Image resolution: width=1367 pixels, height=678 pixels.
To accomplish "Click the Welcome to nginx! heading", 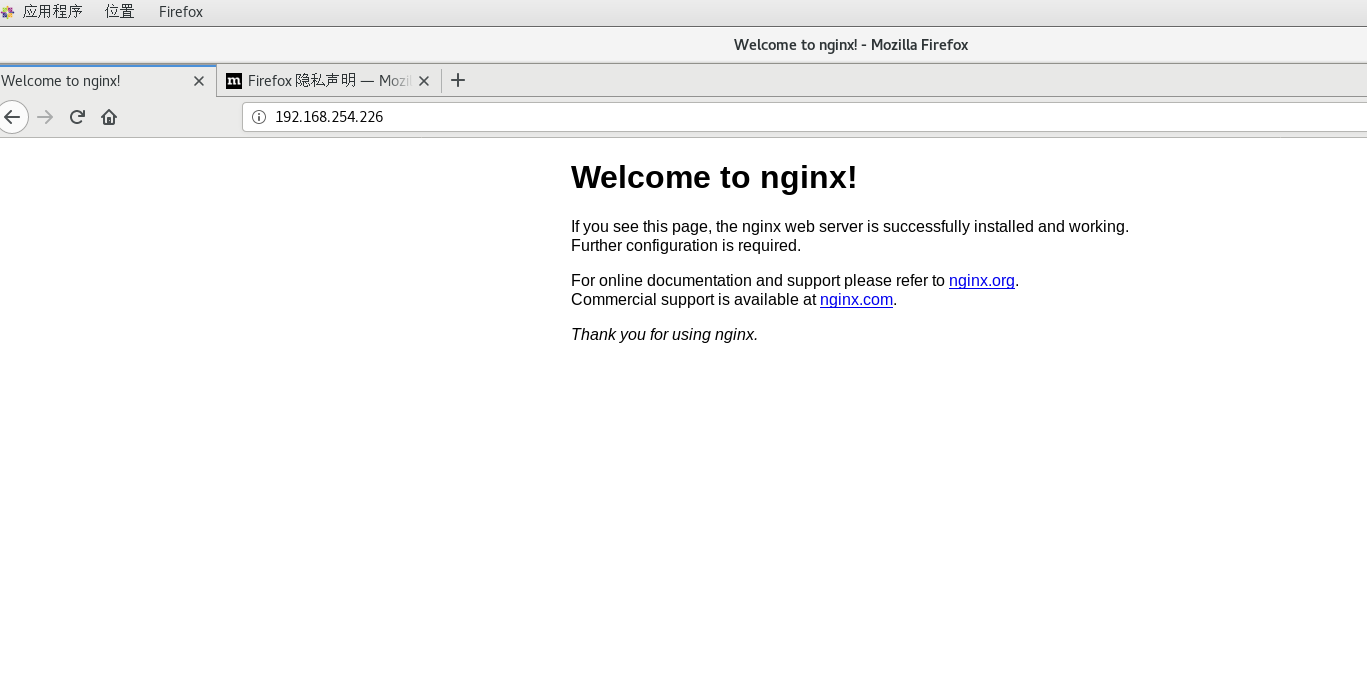I will pos(714,177).
